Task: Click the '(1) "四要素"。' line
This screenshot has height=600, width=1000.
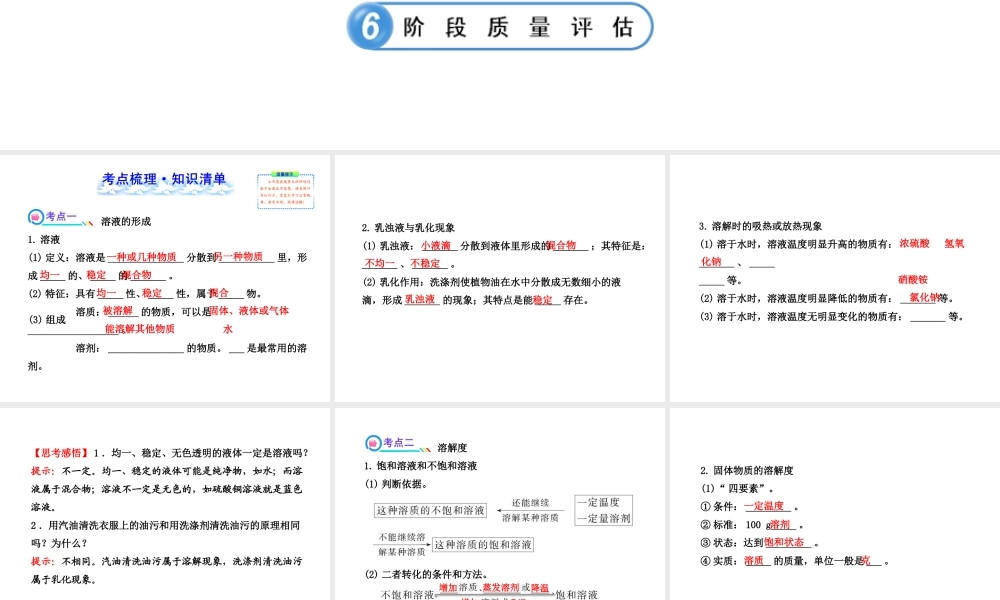Action: click(x=737, y=488)
